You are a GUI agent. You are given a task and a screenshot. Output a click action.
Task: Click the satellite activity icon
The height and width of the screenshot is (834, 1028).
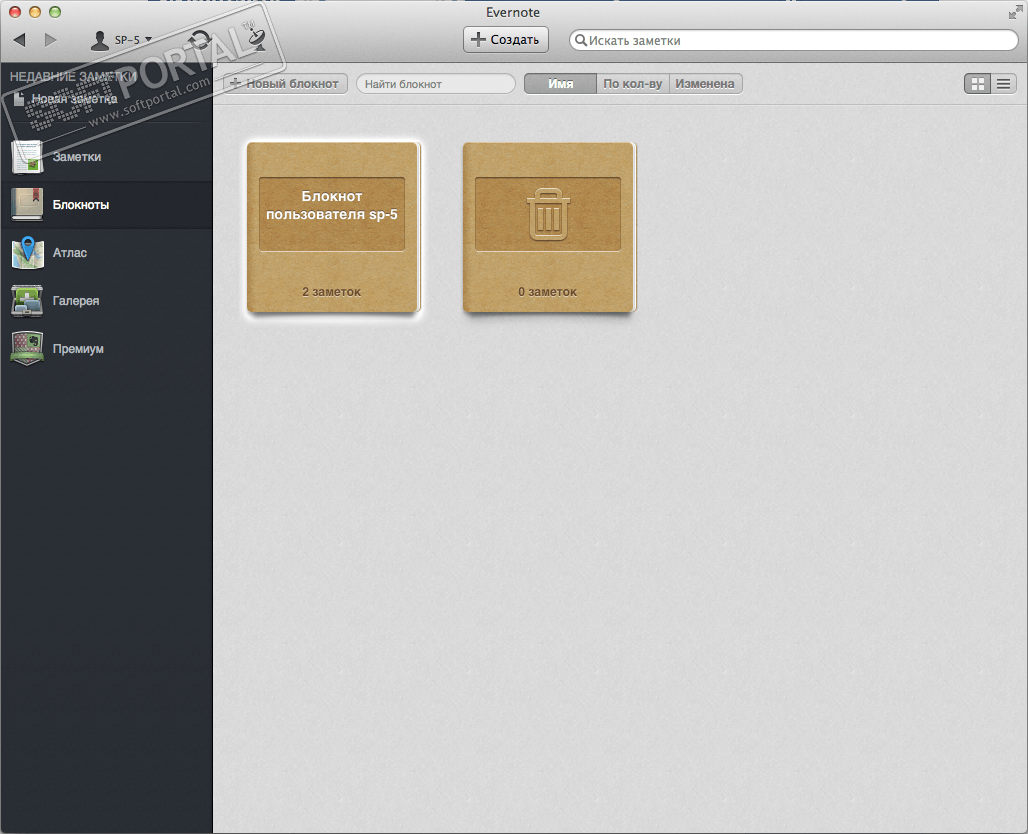pos(257,39)
